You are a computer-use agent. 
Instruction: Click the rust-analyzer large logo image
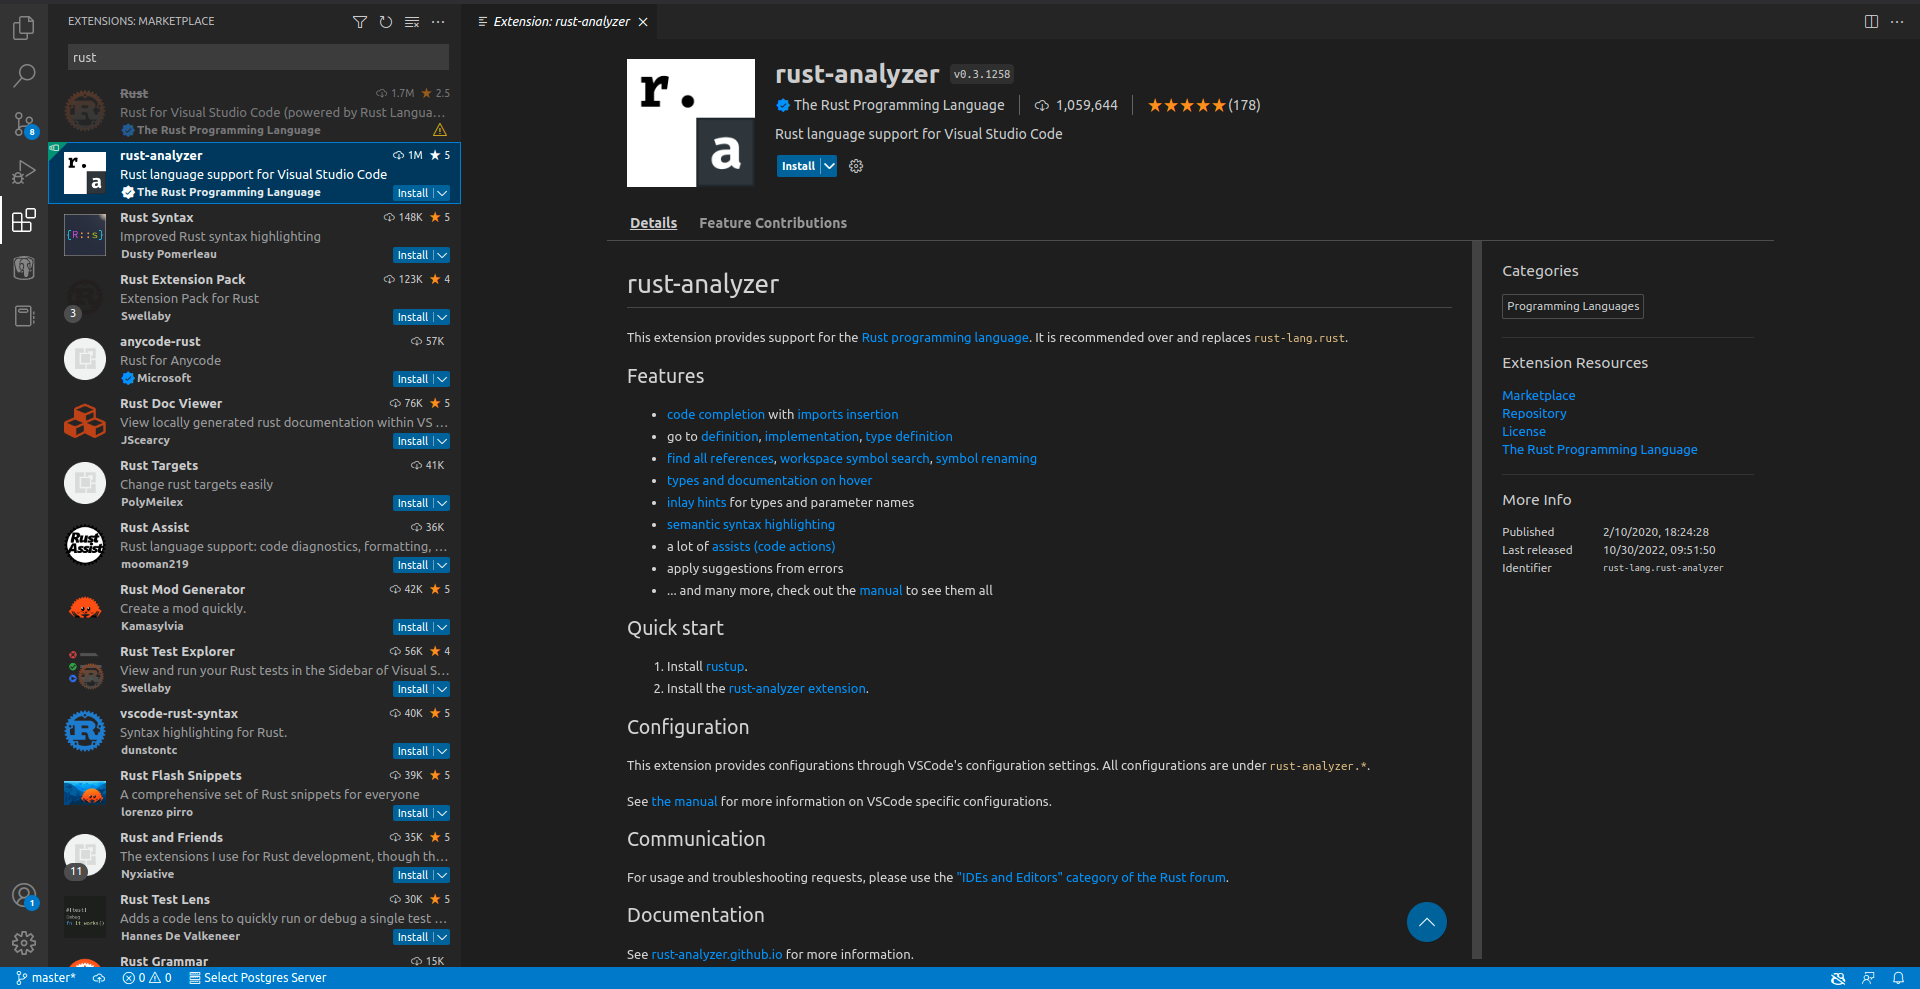[691, 123]
